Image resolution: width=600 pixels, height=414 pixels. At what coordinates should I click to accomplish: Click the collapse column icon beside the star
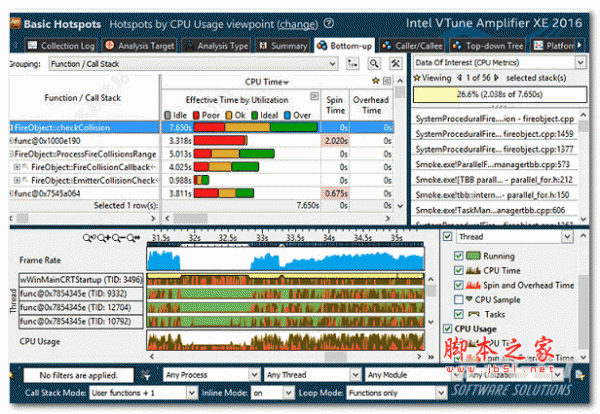pos(387,81)
